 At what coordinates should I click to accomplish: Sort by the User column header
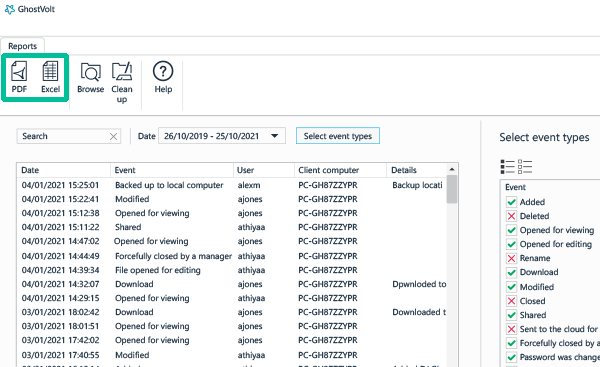(264, 170)
